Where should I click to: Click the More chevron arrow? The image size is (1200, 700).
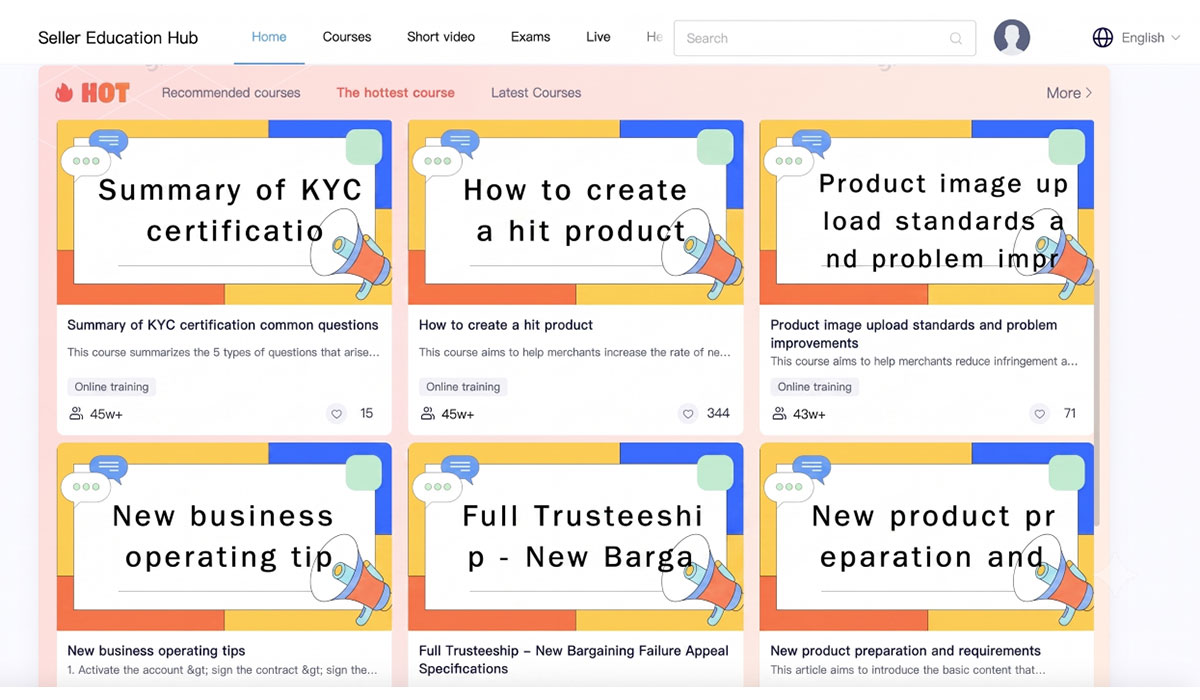(x=1089, y=93)
